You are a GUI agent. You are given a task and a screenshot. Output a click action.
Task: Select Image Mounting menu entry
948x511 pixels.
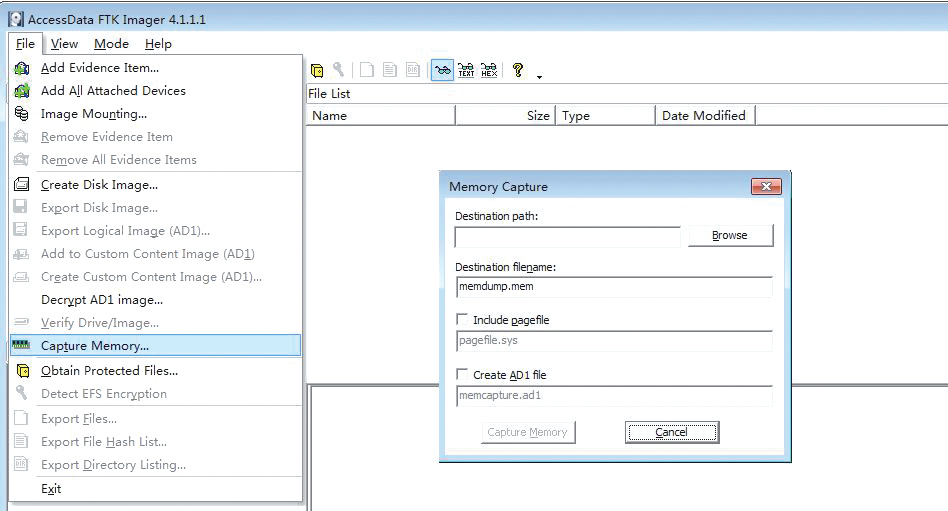[x=155, y=114]
